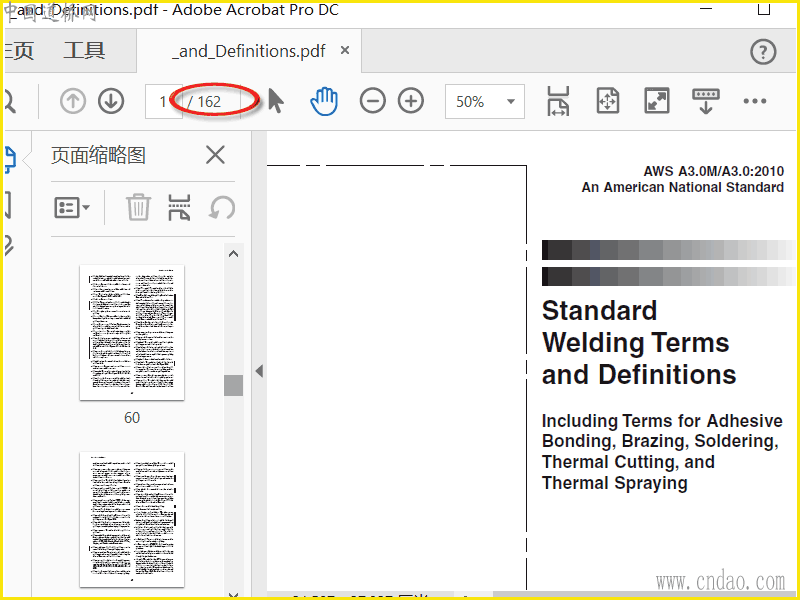Open the more tools ellipsis menu

point(754,101)
